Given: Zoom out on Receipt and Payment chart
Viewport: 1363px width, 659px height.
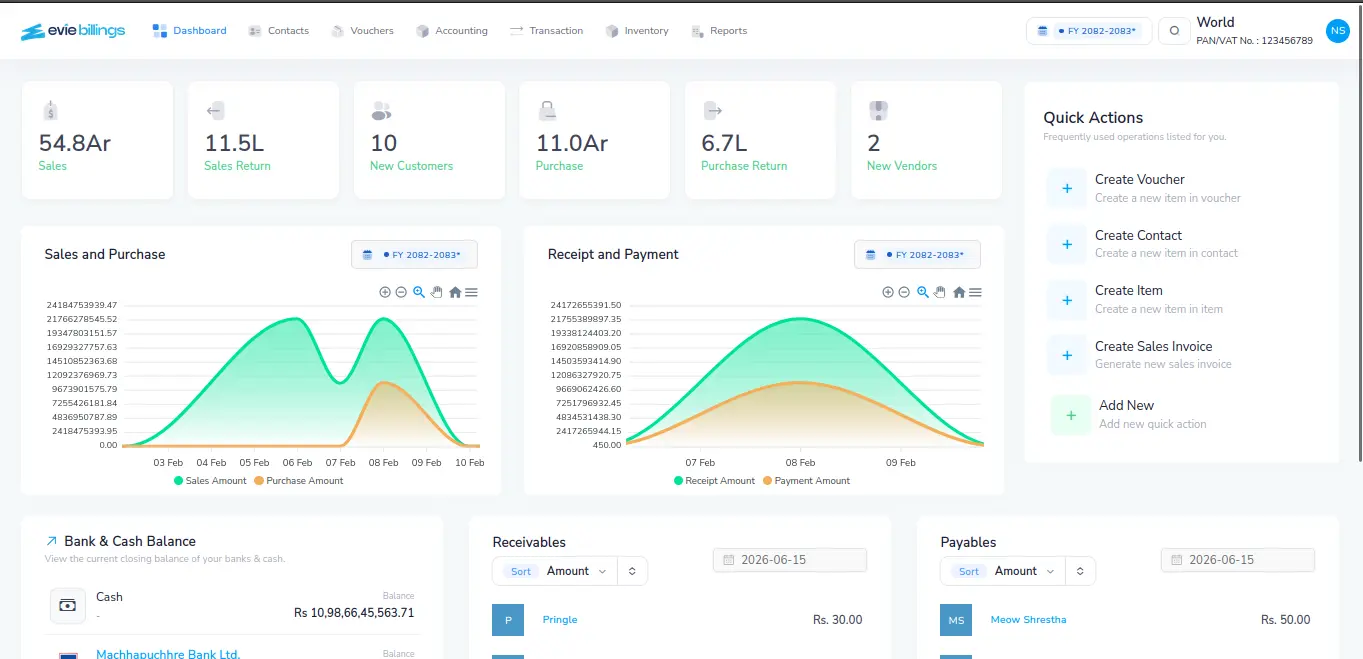Looking at the screenshot, I should [x=904, y=292].
